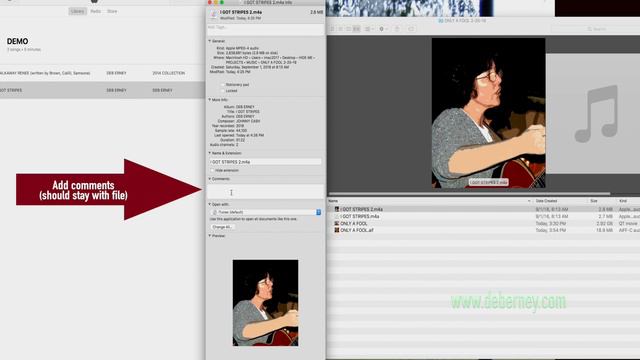Click the file name field in Name & Extension
The image size is (640, 360).
pyautogui.click(x=265, y=162)
